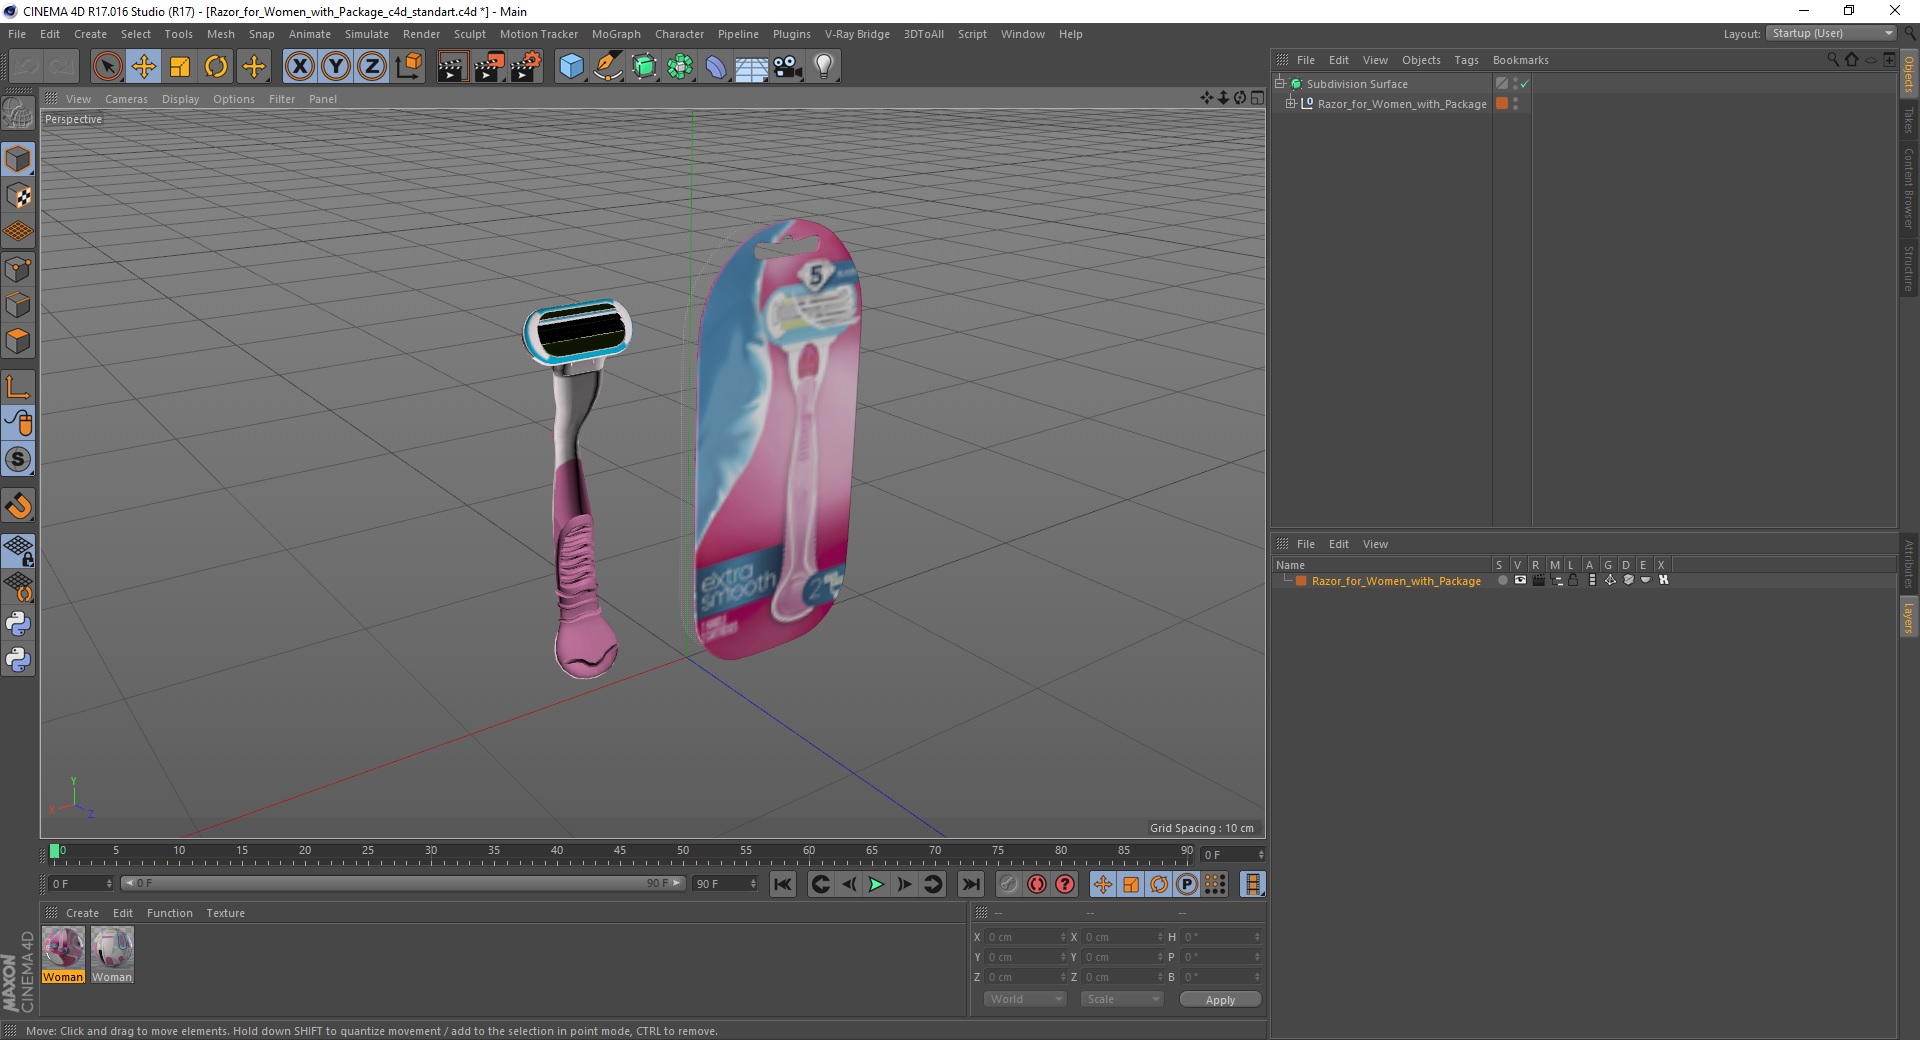Click the timeline preview range slider
Viewport: 1920px width, 1040px height.
coord(402,883)
